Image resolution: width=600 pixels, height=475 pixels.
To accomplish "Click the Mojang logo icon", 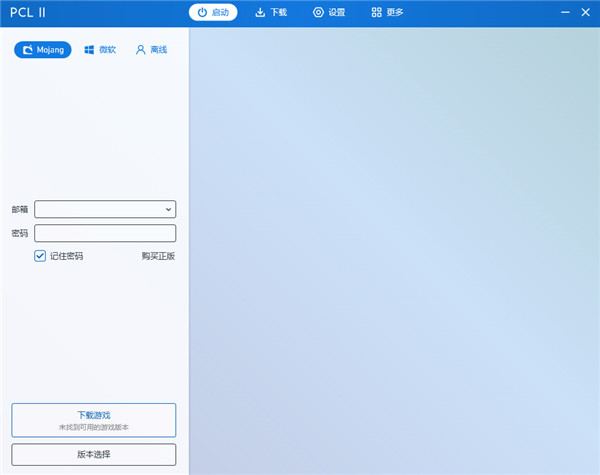I will click(28, 49).
